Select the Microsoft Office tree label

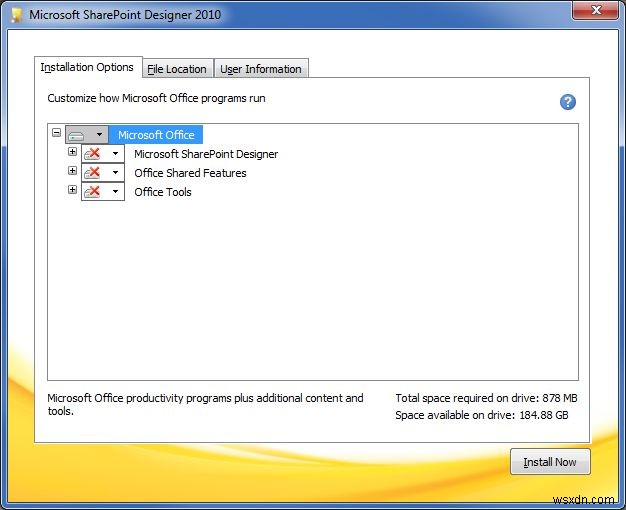(156, 135)
